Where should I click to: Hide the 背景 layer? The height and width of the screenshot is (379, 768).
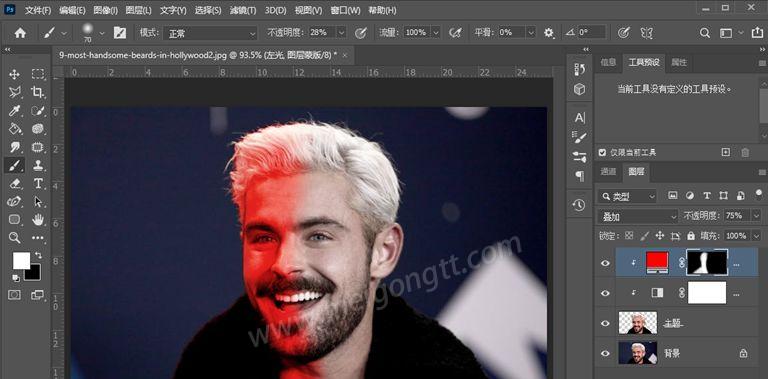[x=606, y=353]
